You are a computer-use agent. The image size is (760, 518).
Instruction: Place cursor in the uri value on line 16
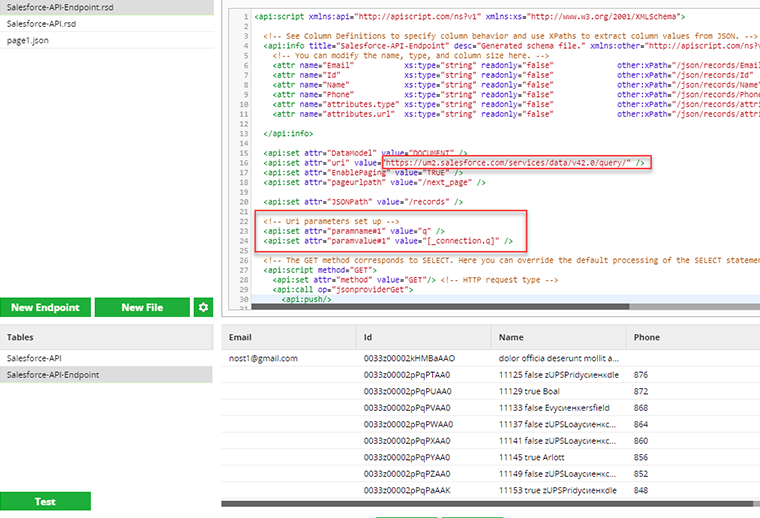click(x=508, y=163)
